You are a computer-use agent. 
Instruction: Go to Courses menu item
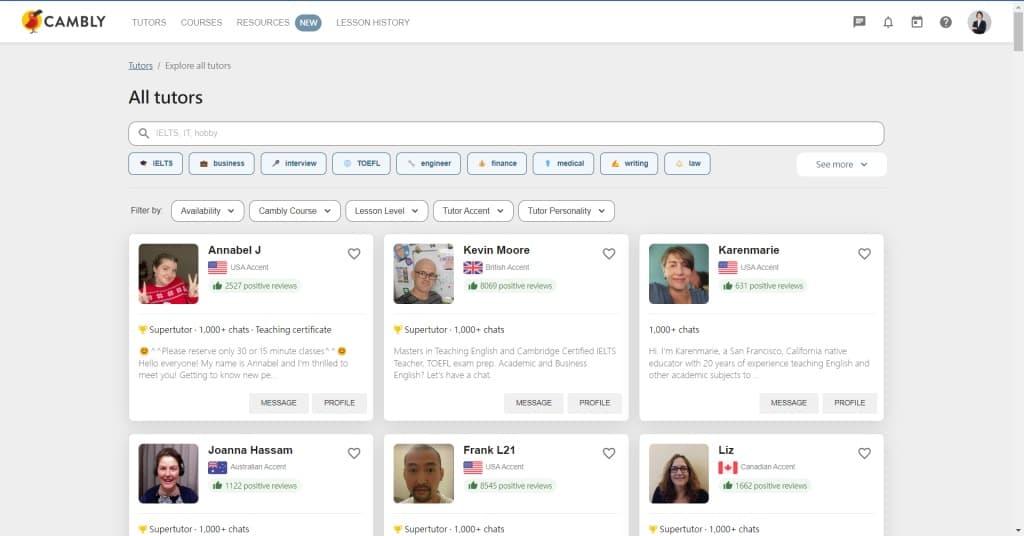[201, 22]
